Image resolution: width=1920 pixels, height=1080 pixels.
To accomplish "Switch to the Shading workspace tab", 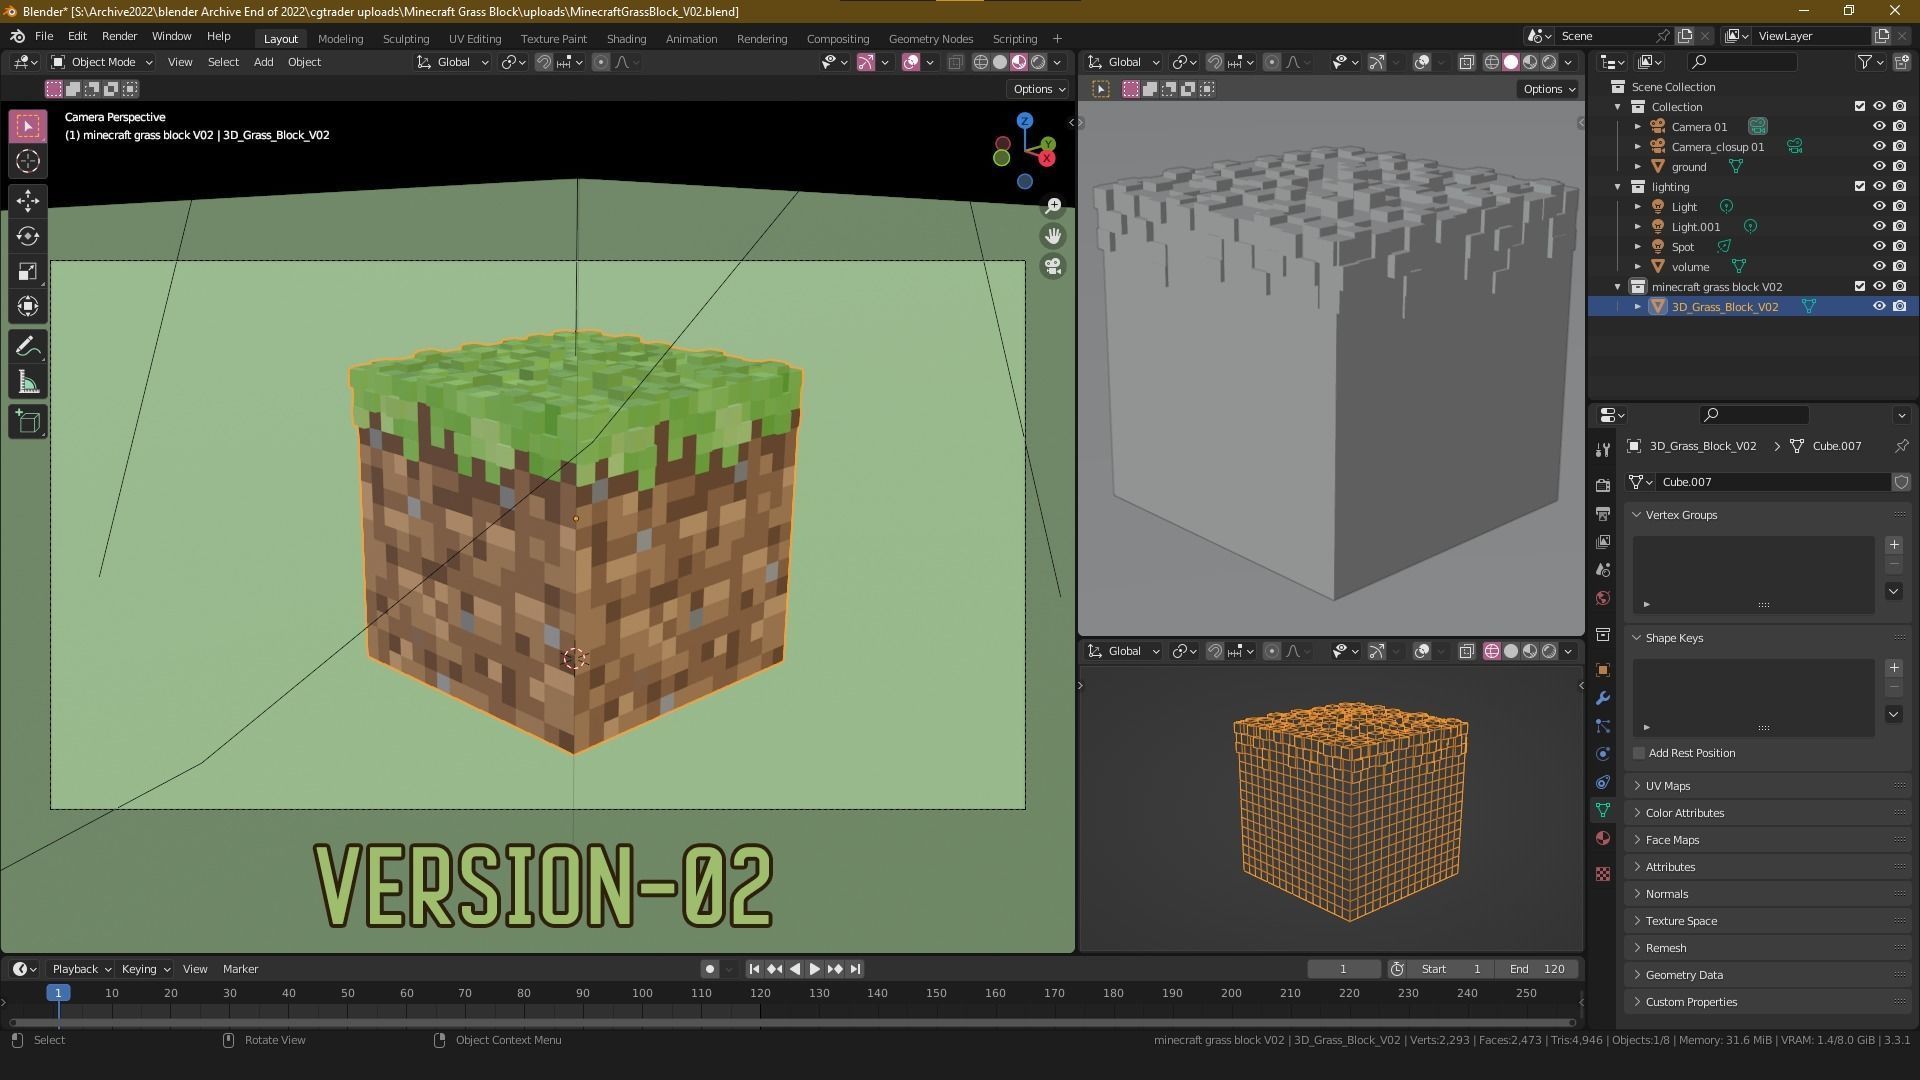I will (x=626, y=38).
